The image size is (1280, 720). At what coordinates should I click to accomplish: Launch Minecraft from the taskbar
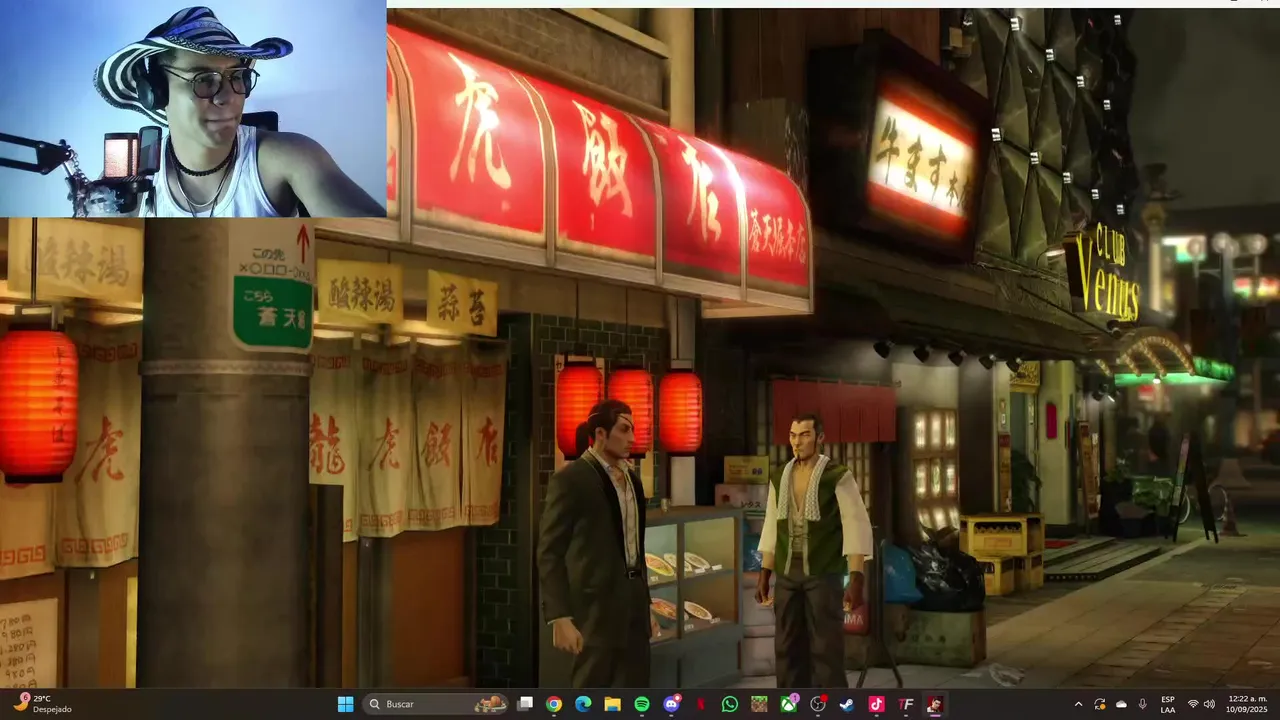759,704
